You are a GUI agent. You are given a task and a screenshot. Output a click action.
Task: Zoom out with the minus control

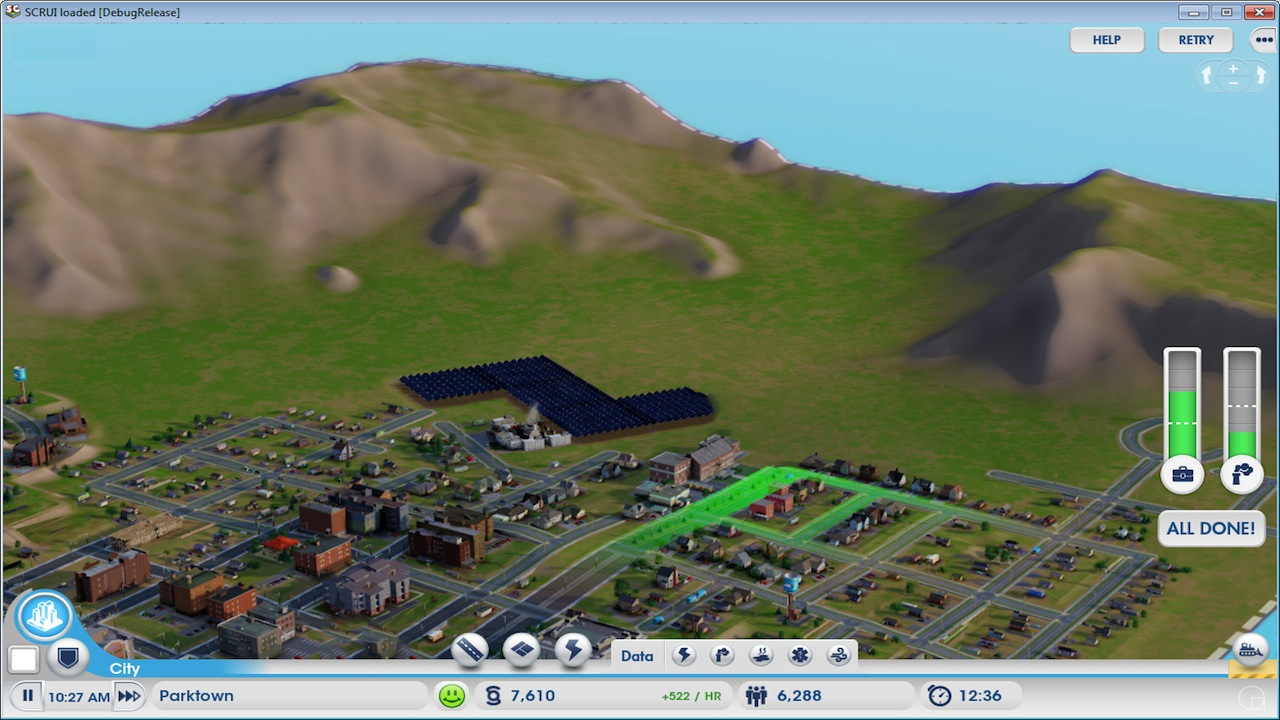coord(1233,83)
